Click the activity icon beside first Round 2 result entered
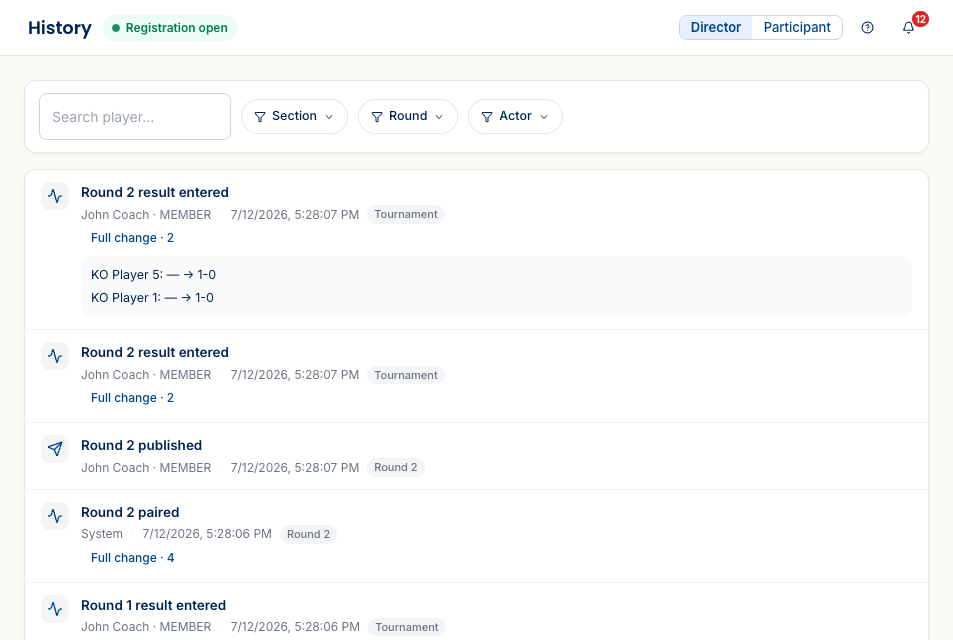 tap(55, 196)
